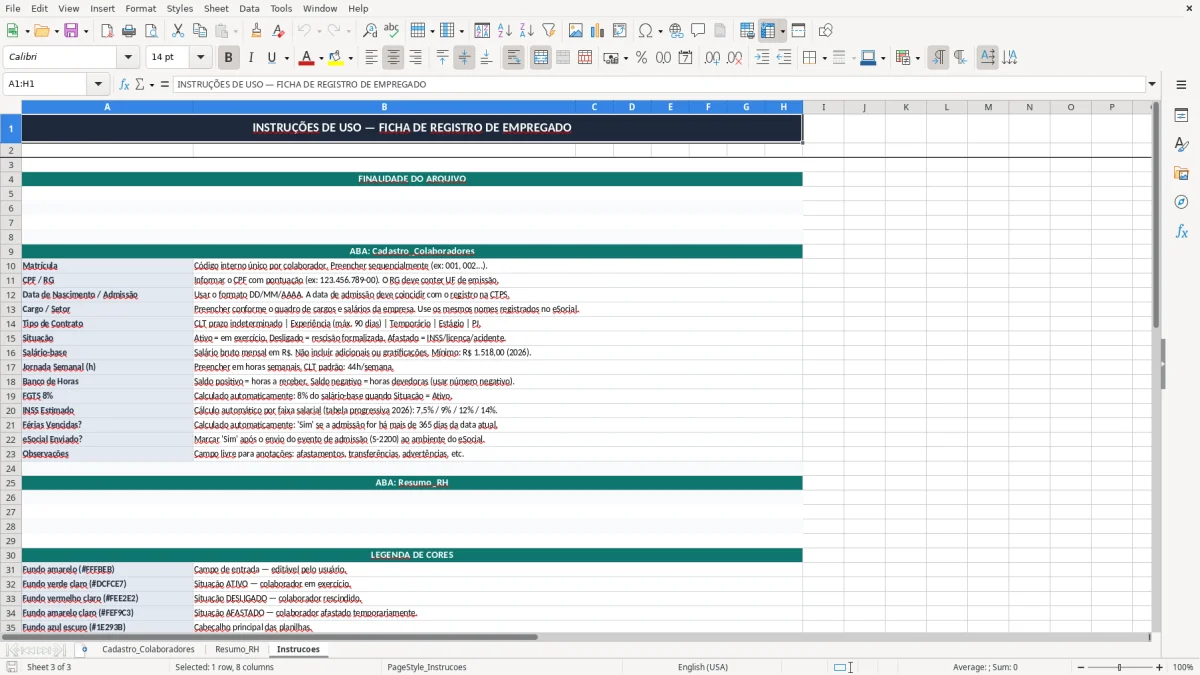Toggle Center Horizontally alignment
The height and width of the screenshot is (675, 1200).
point(393,58)
